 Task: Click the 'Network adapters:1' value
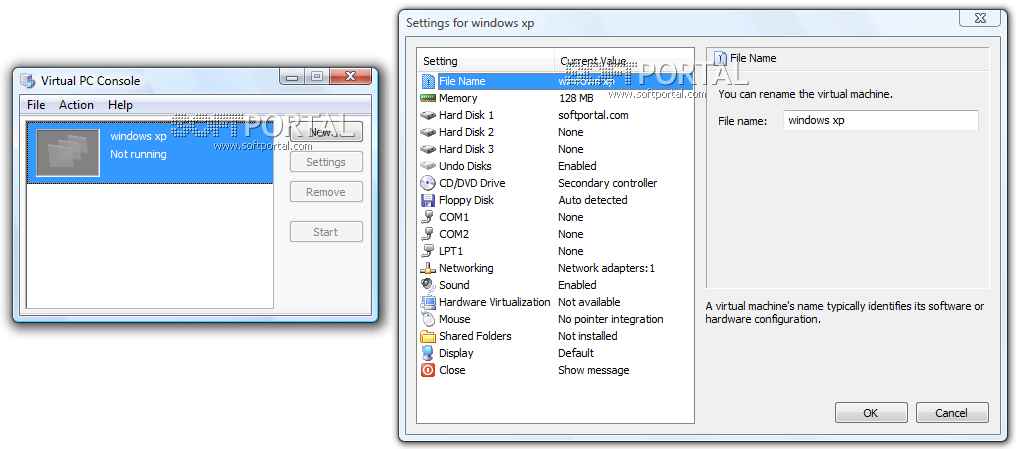[606, 268]
